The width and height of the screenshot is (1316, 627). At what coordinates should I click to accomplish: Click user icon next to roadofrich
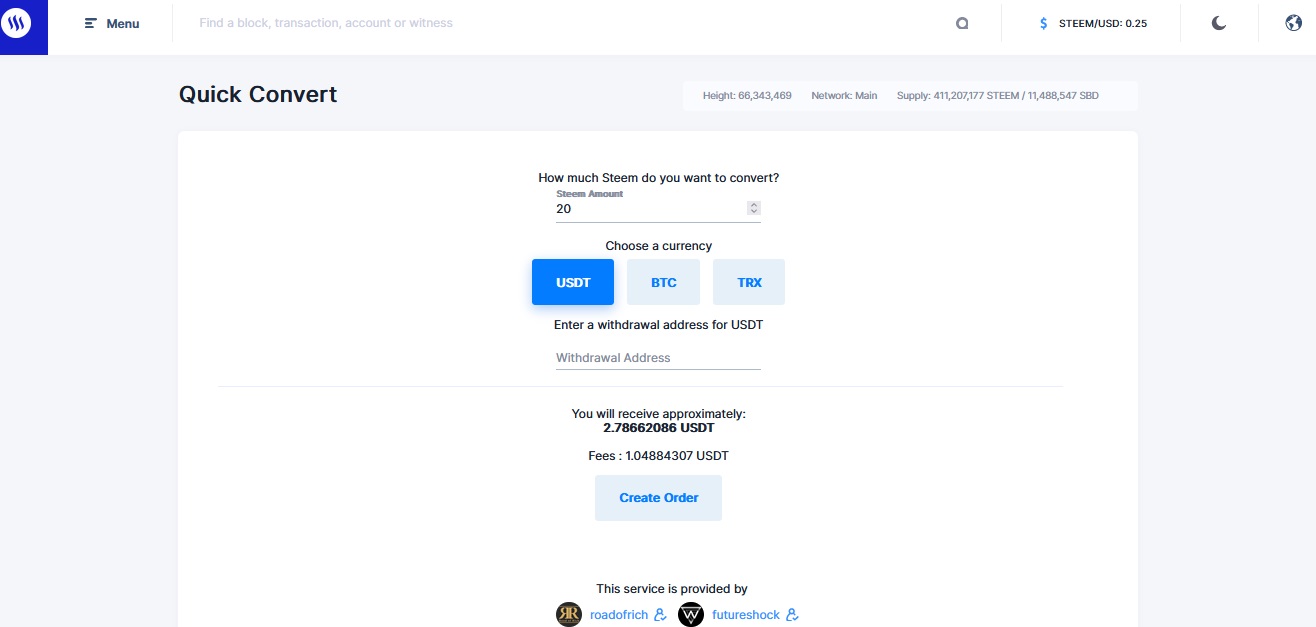tap(660, 614)
